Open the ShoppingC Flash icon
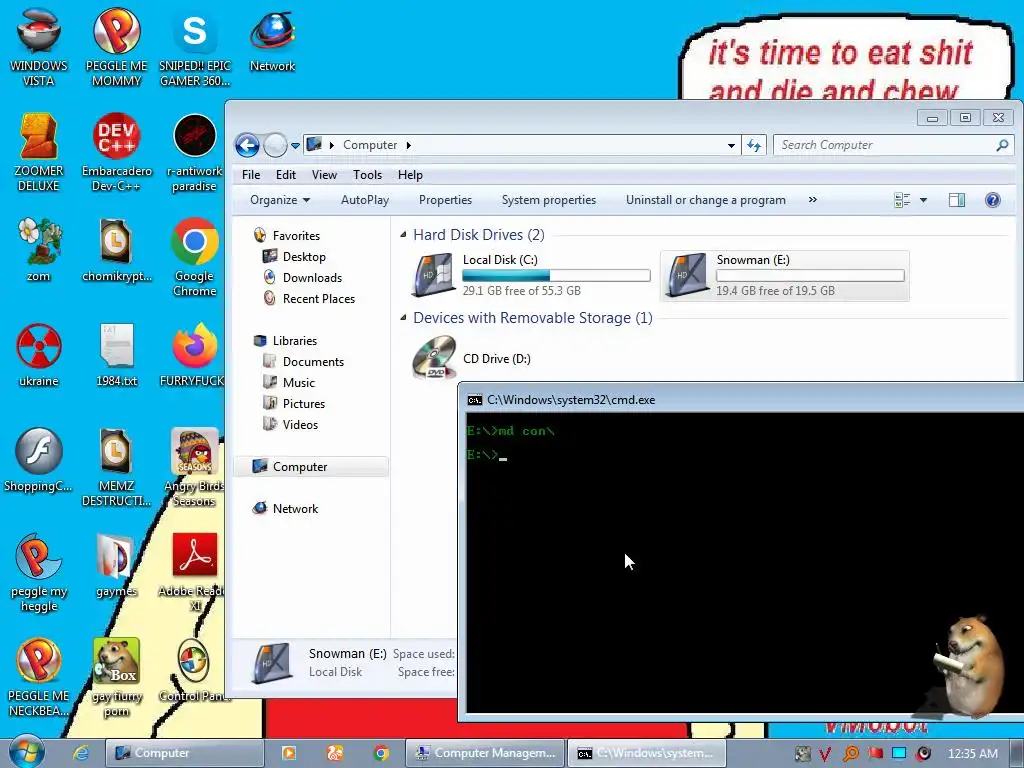1024x768 pixels. pos(39,460)
